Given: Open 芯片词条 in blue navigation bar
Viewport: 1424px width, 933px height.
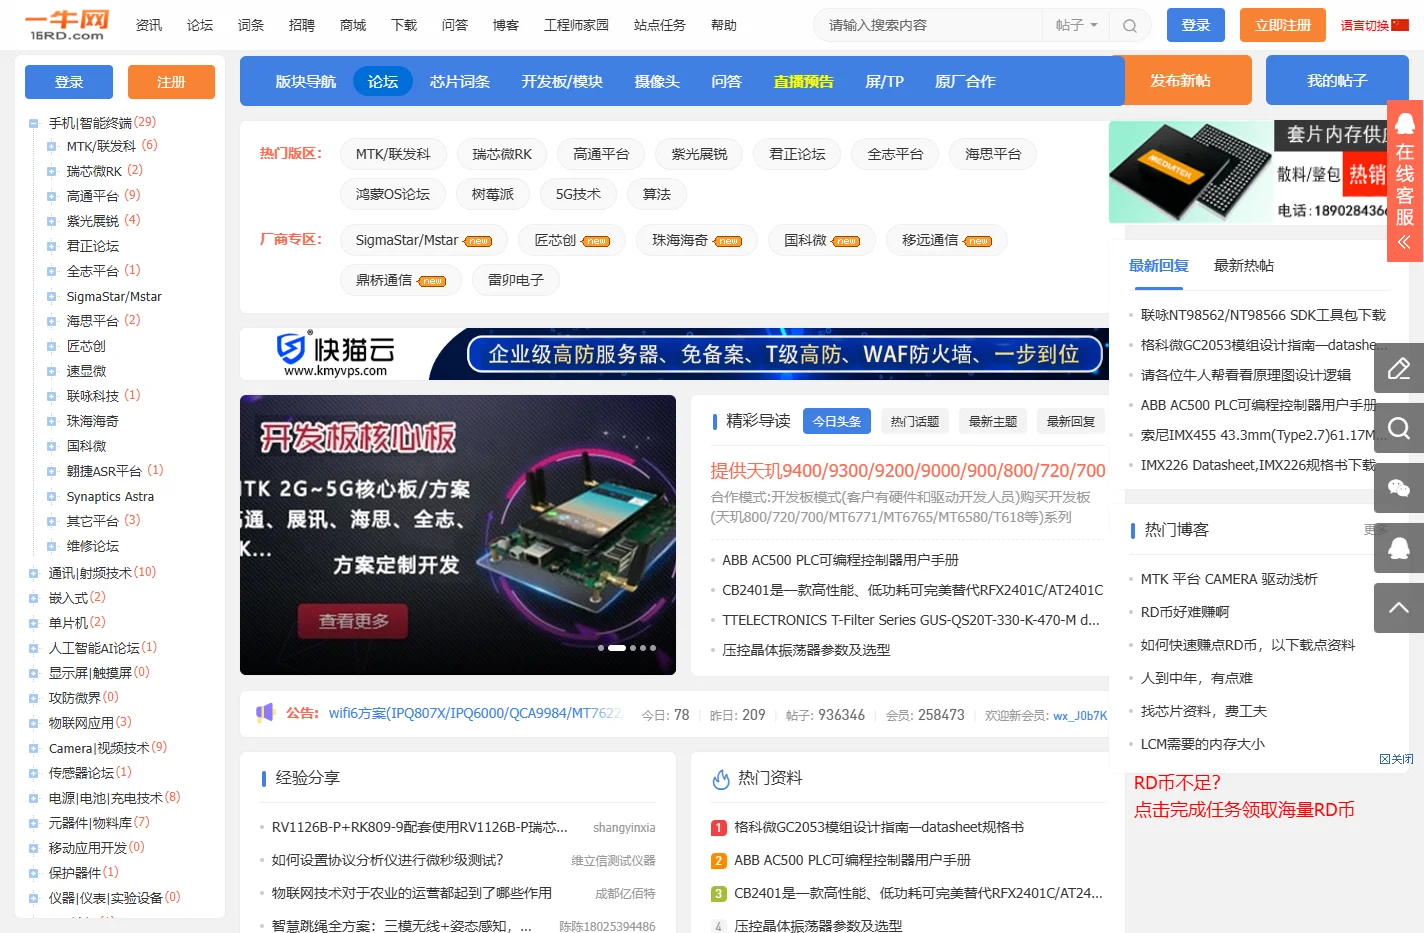Looking at the screenshot, I should point(460,81).
